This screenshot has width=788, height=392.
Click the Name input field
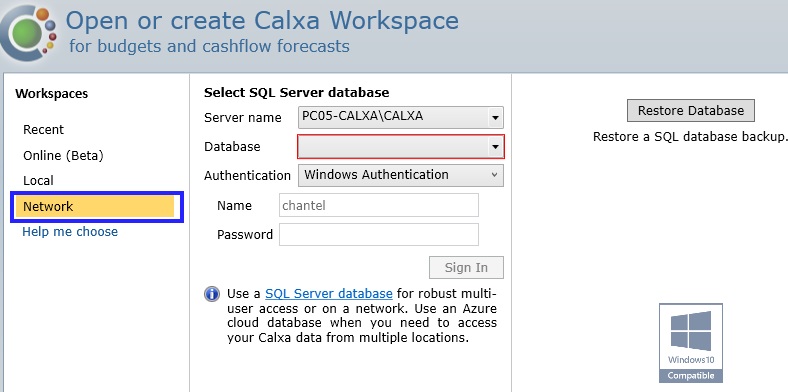pos(379,205)
